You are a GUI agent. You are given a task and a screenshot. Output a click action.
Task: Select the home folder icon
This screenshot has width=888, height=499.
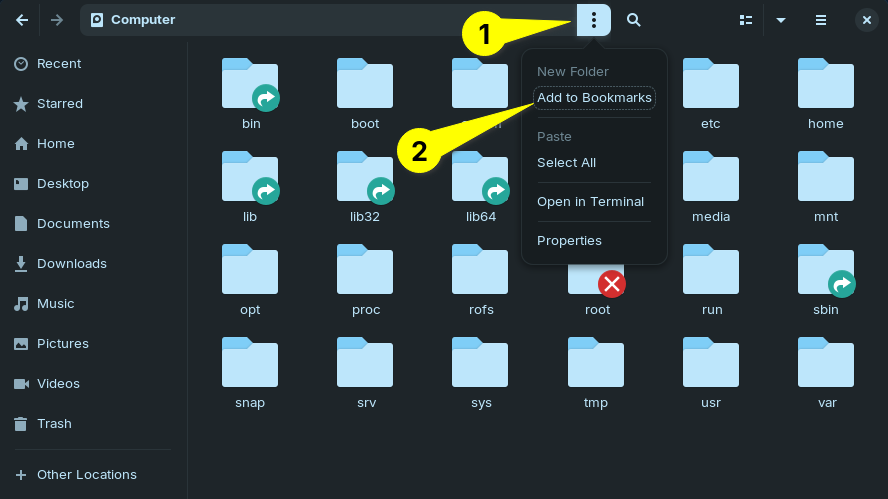pyautogui.click(x=825, y=87)
